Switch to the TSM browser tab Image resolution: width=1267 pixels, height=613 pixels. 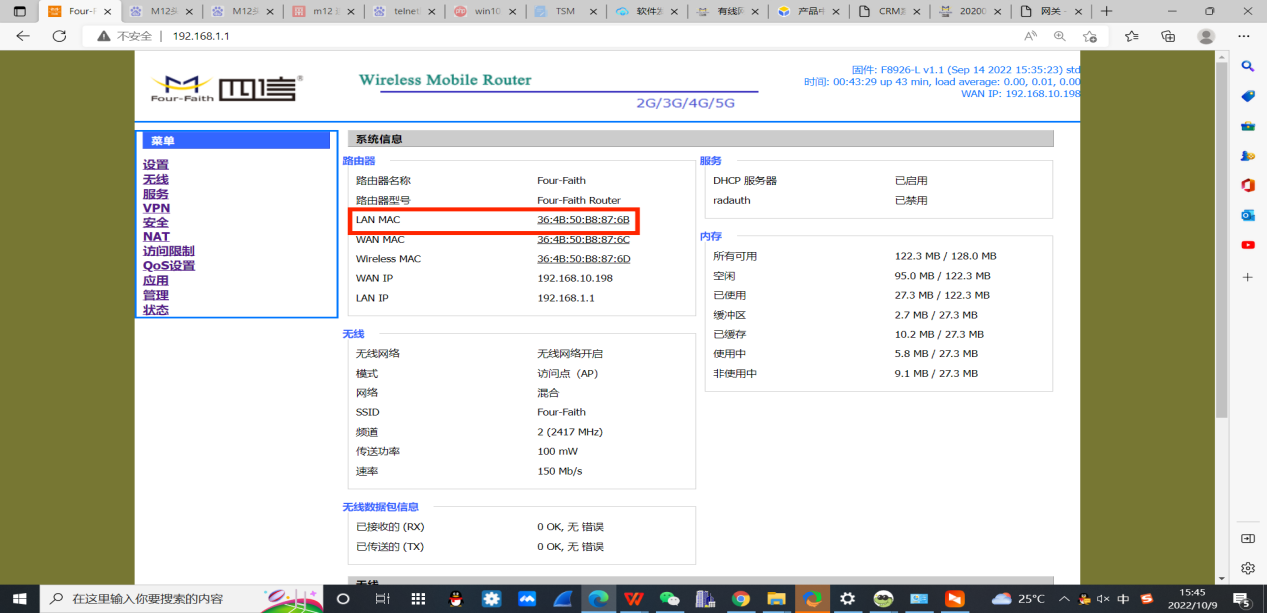(567, 11)
